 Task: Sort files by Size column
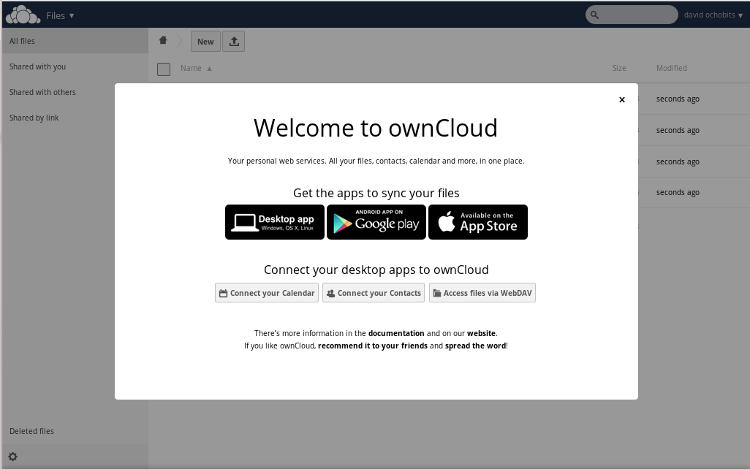619,68
